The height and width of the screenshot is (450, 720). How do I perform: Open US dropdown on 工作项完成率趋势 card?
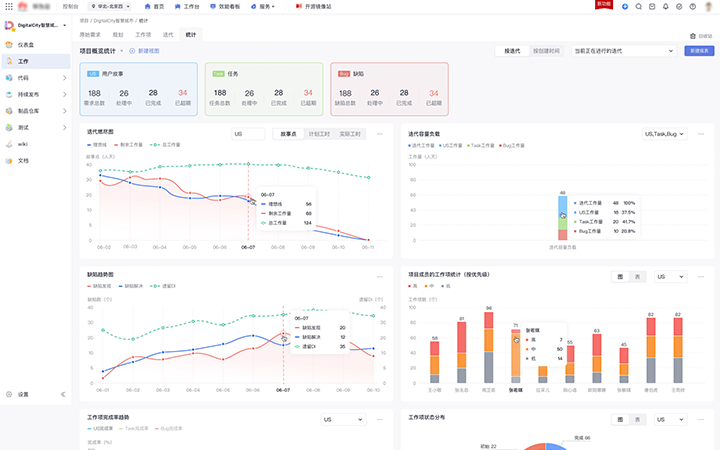[x=343, y=419]
